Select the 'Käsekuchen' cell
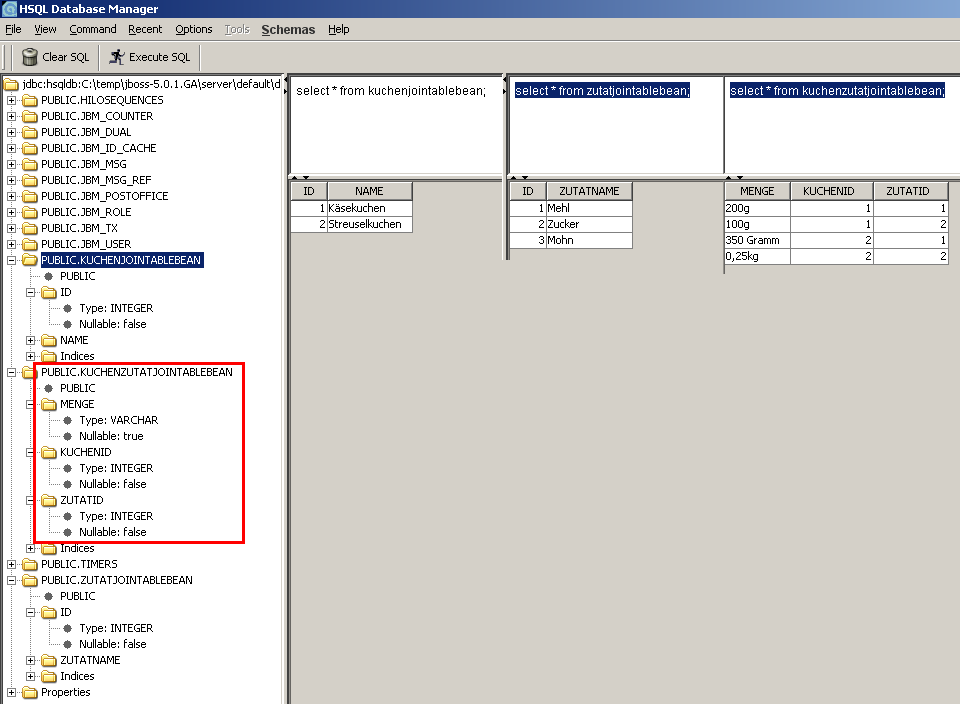The height and width of the screenshot is (704, 960). point(370,208)
